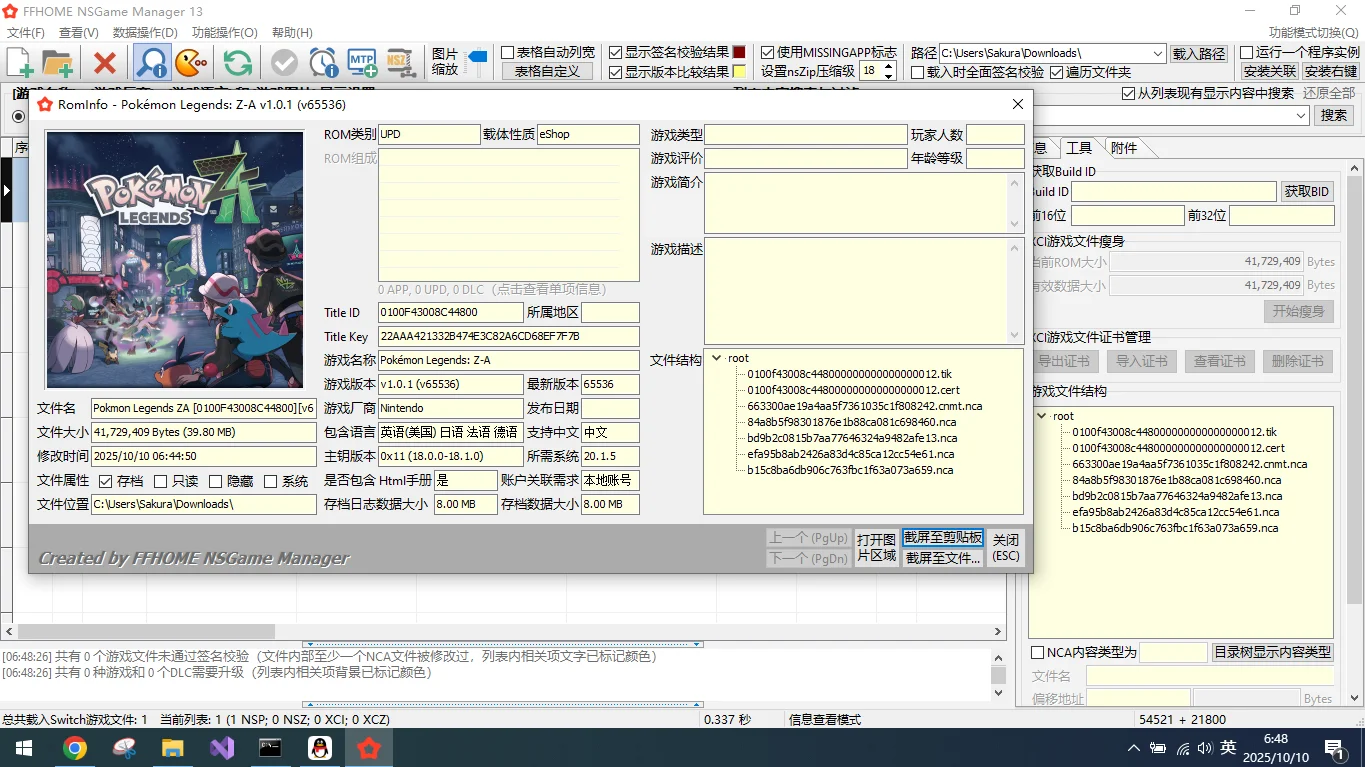Open the 数据操作(D) menu
Image resolution: width=1365 pixels, height=767 pixels.
[x=144, y=32]
